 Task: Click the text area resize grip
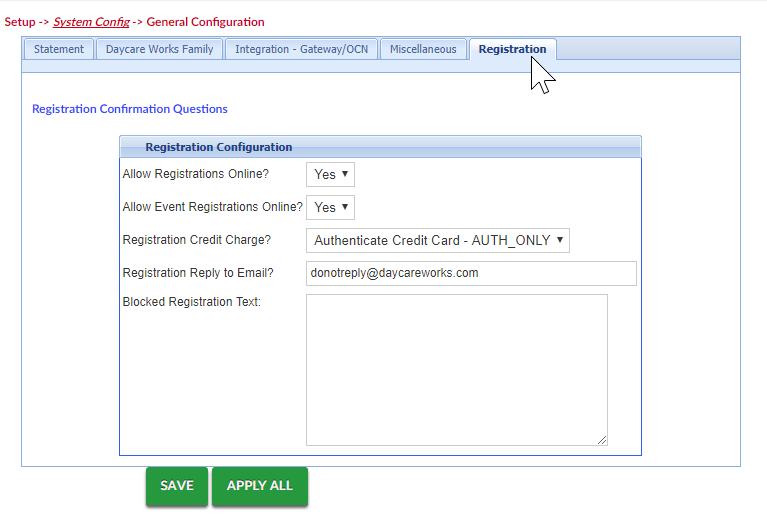pyautogui.click(x=602, y=439)
